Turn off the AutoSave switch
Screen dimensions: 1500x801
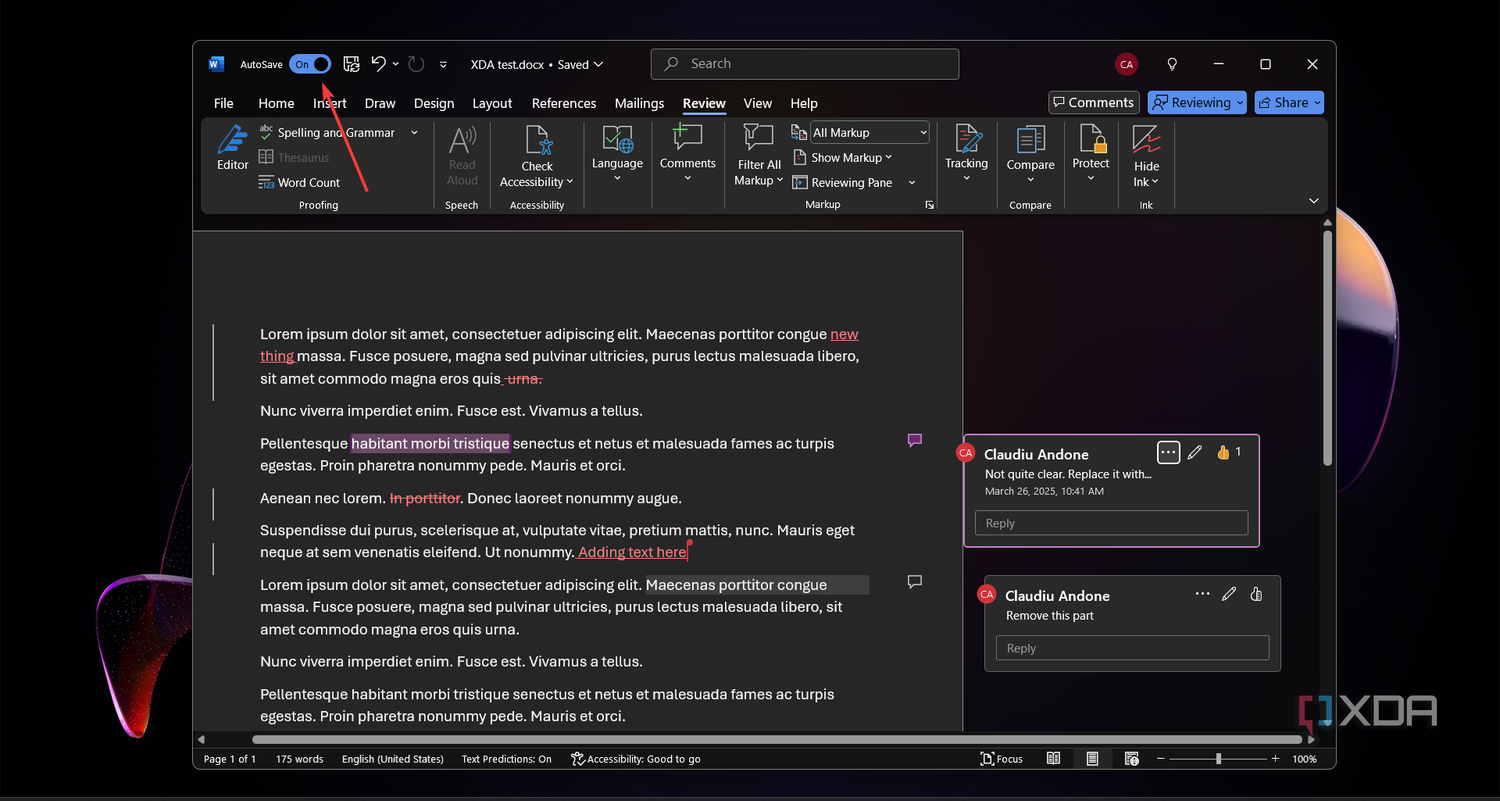(x=310, y=64)
